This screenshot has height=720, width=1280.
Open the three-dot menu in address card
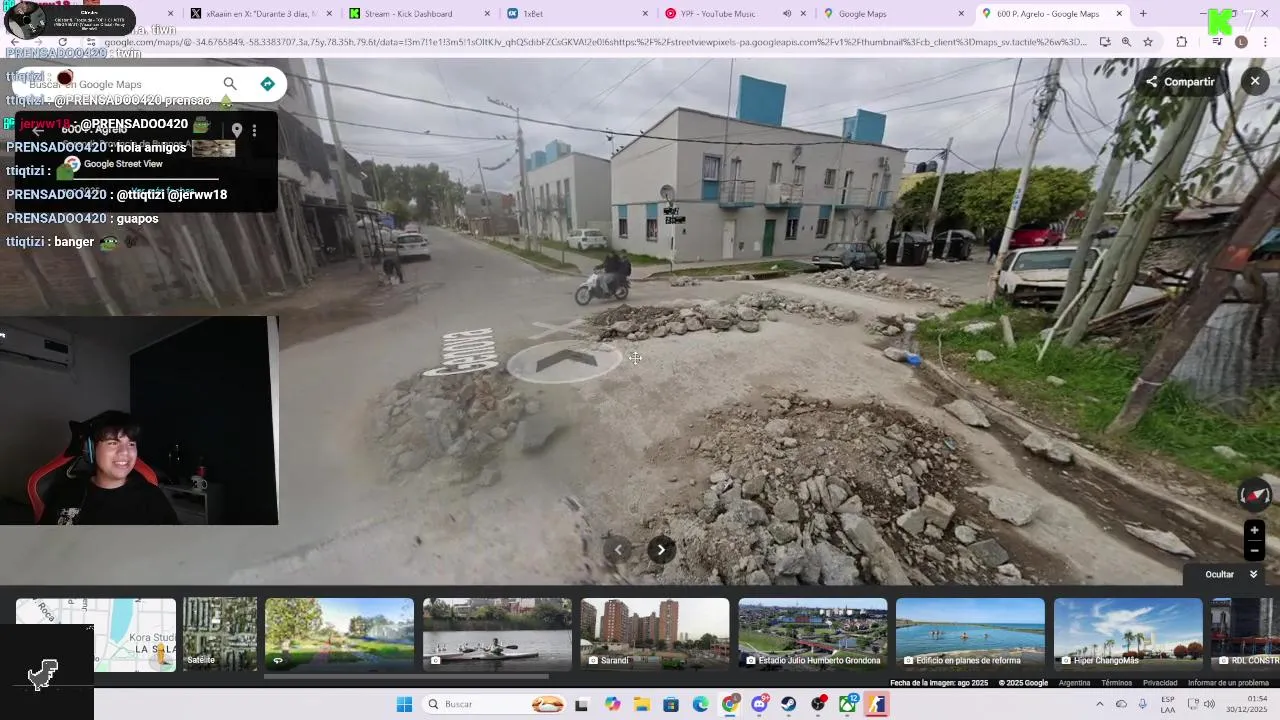(x=254, y=130)
